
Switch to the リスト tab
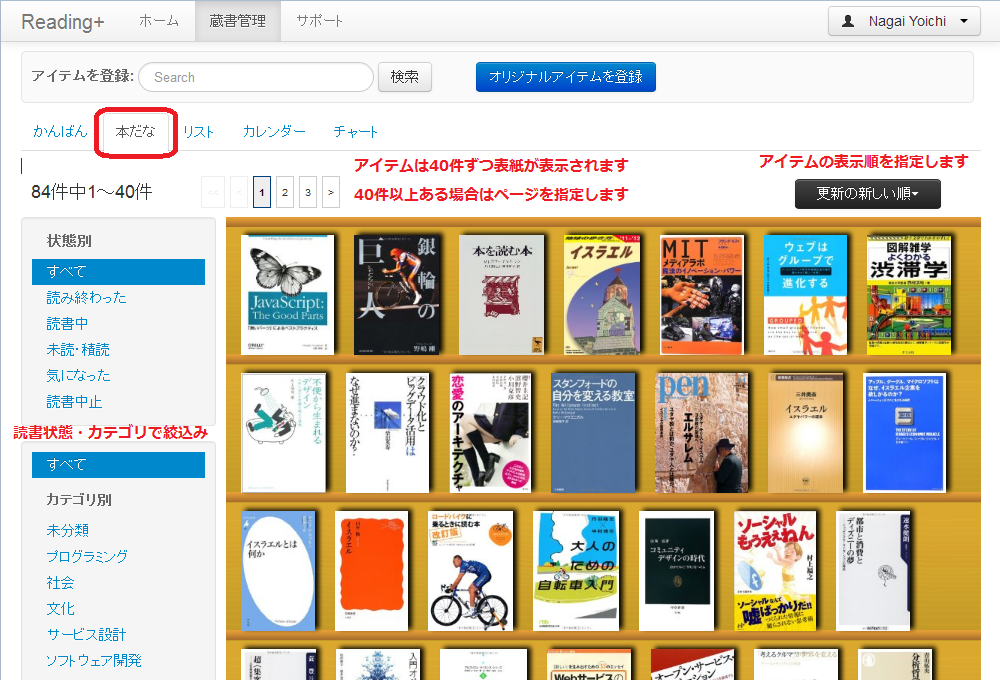[x=198, y=131]
